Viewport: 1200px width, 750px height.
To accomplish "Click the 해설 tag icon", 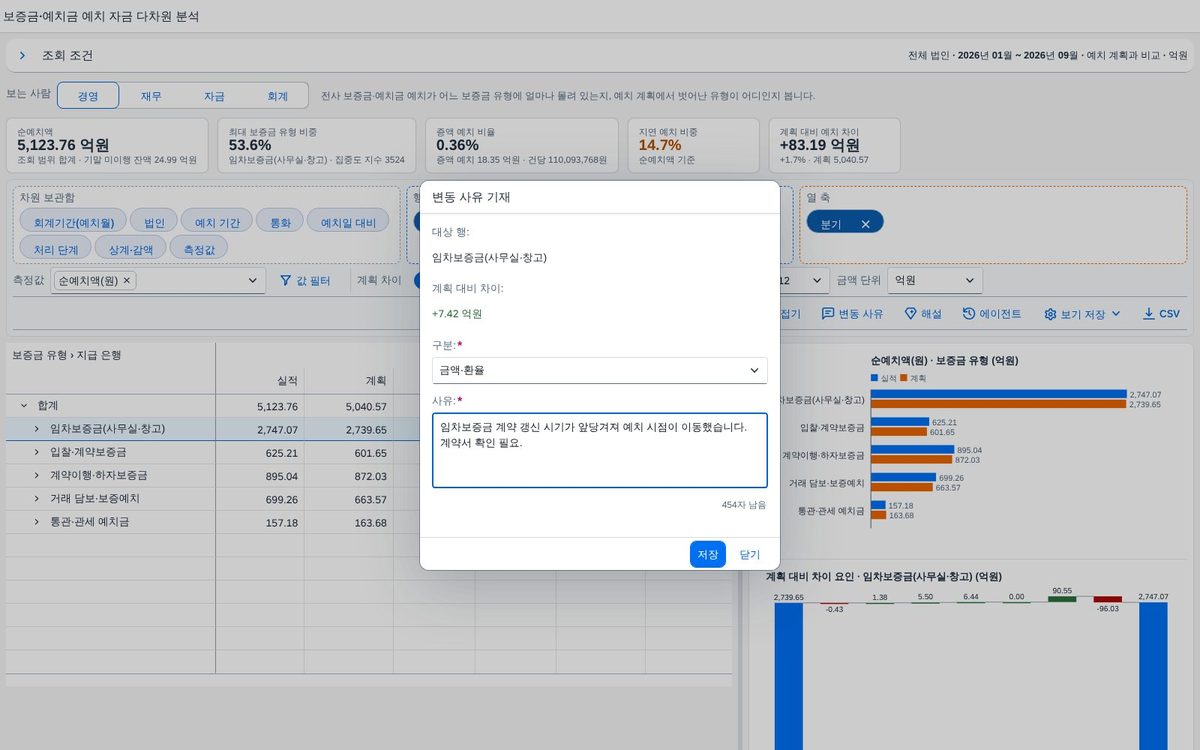I will tap(910, 314).
